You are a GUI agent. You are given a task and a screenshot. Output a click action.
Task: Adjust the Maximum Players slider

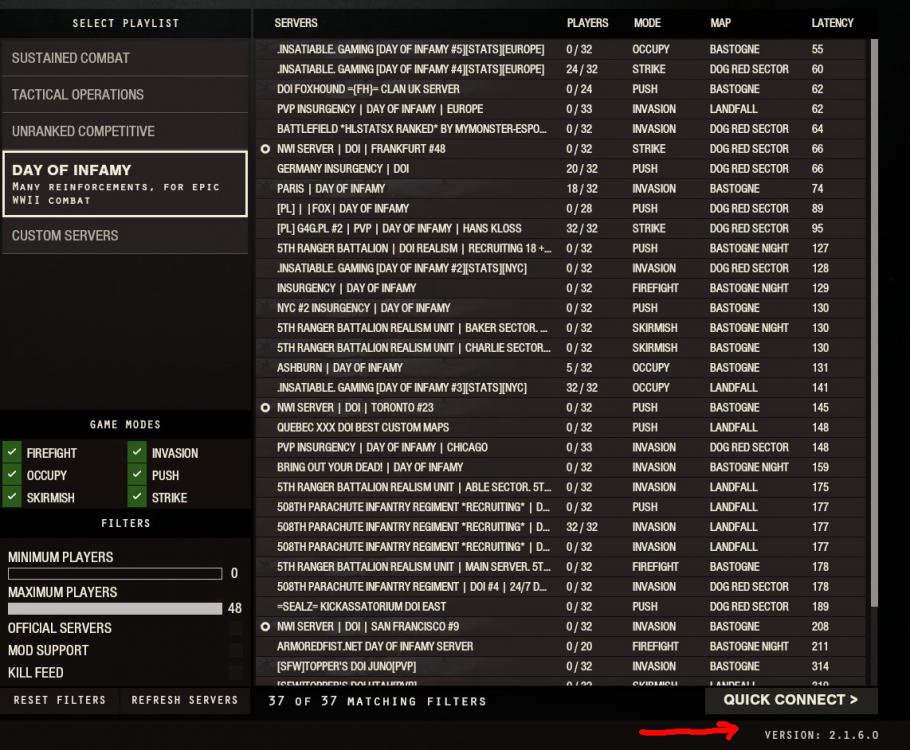115,608
